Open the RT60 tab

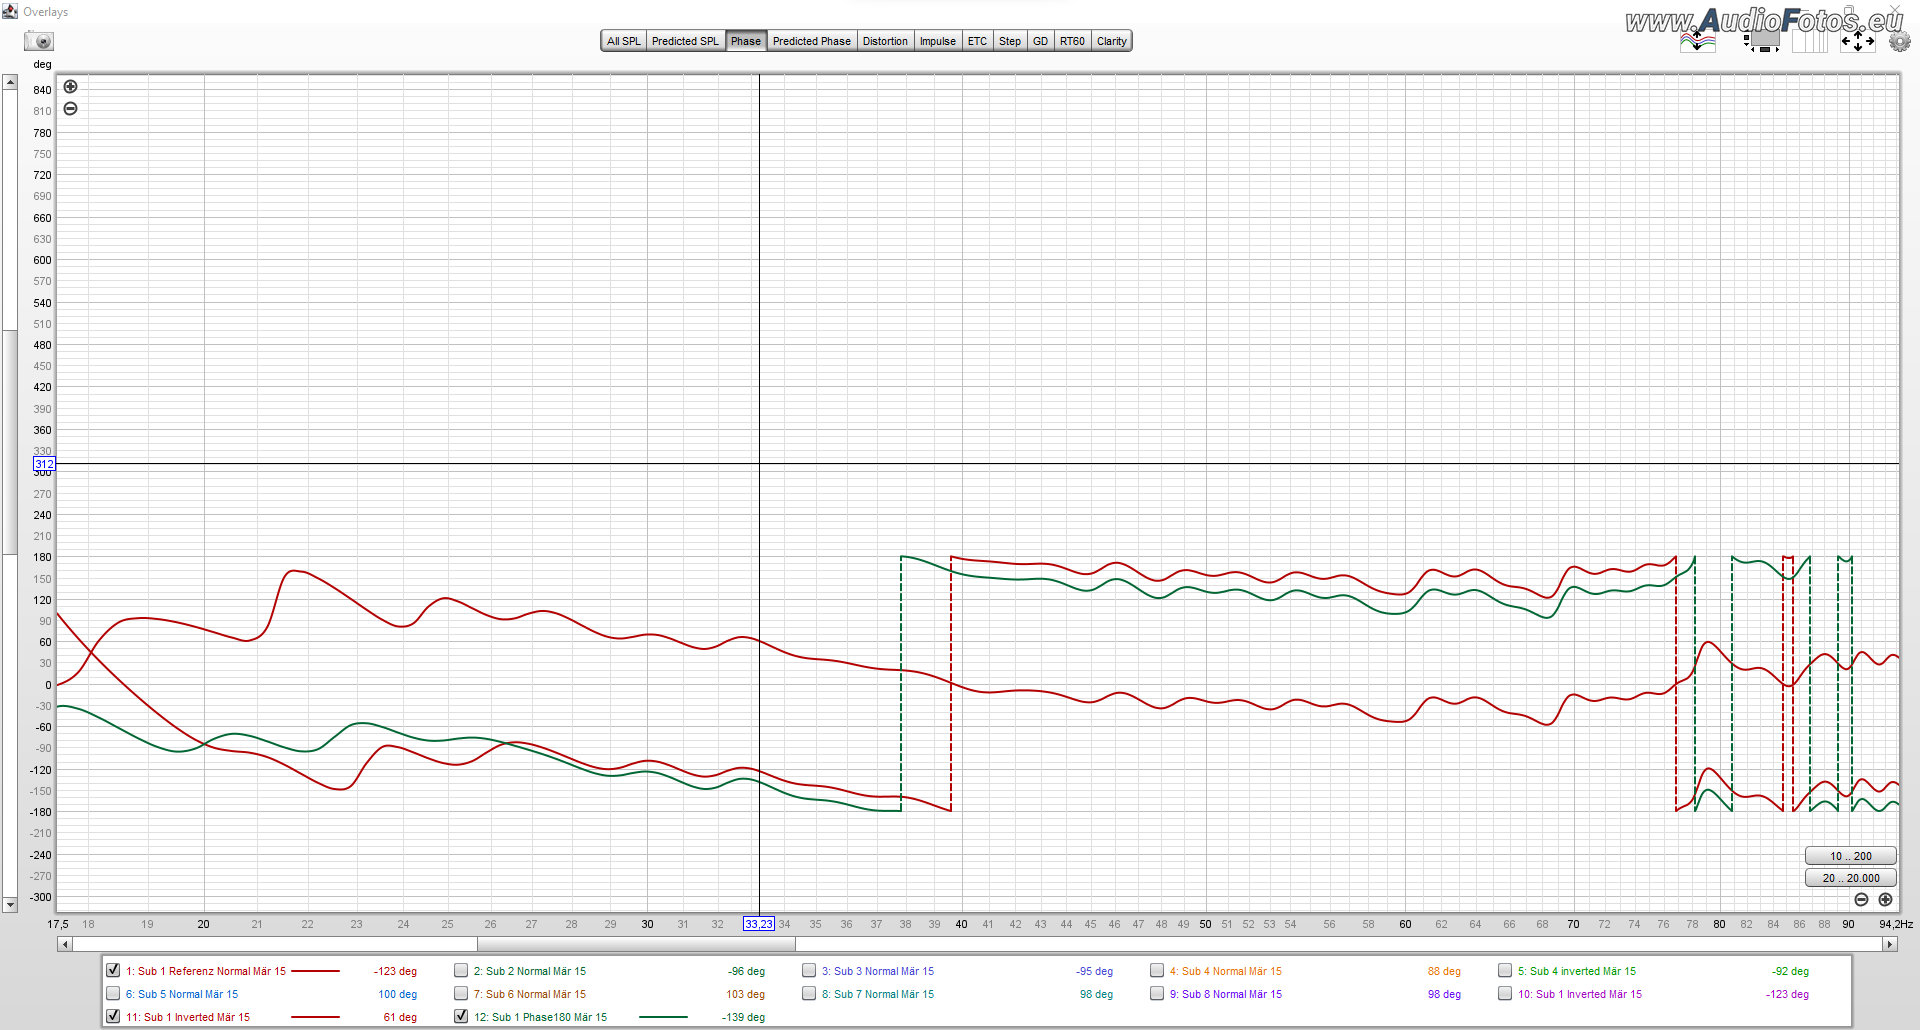[x=1073, y=41]
